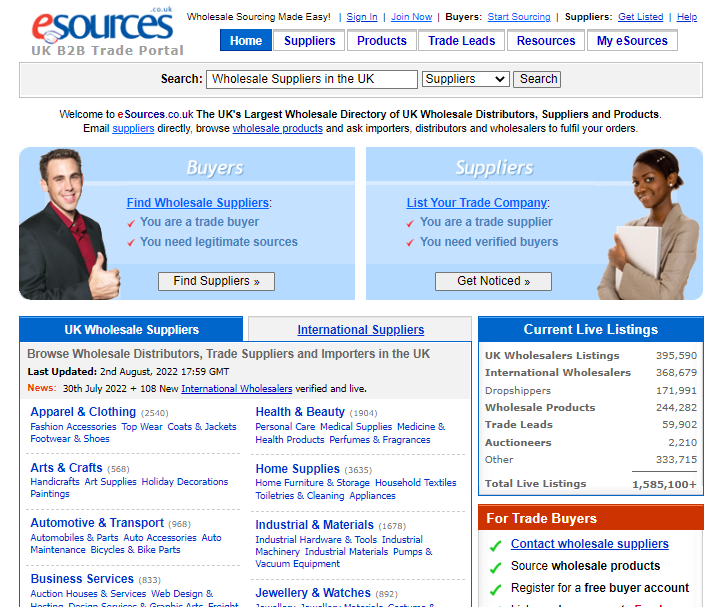Click the Help link
The width and height of the screenshot is (725, 607).
687,17
